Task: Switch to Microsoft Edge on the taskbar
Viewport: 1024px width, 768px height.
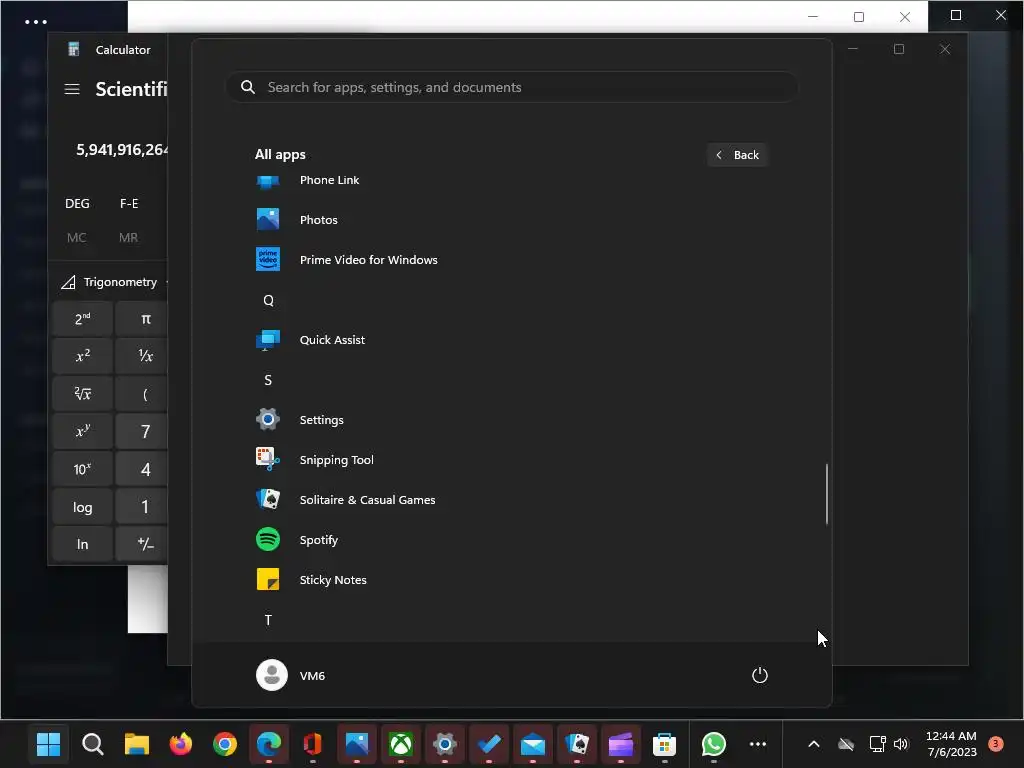Action: [x=269, y=744]
